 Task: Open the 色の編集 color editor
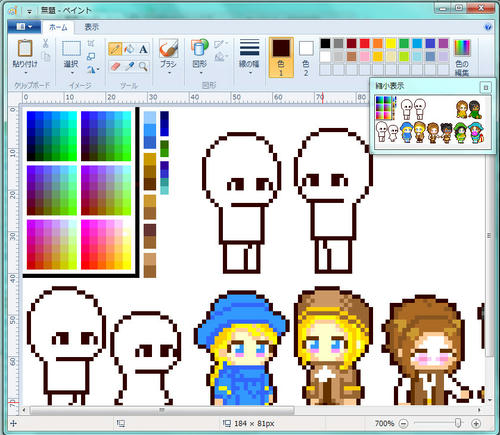point(462,57)
